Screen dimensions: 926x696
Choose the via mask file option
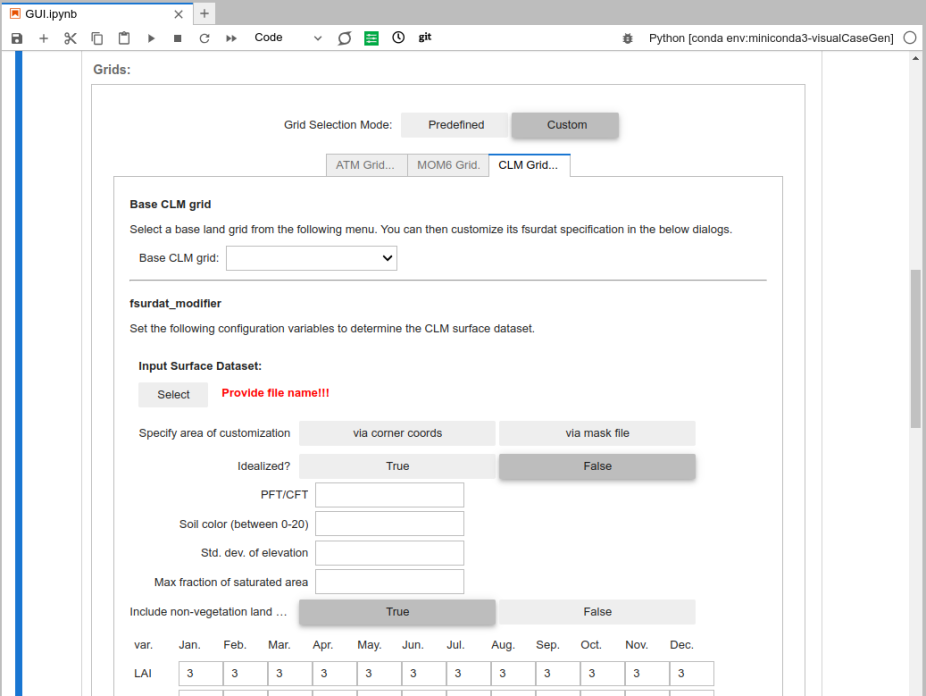(597, 433)
